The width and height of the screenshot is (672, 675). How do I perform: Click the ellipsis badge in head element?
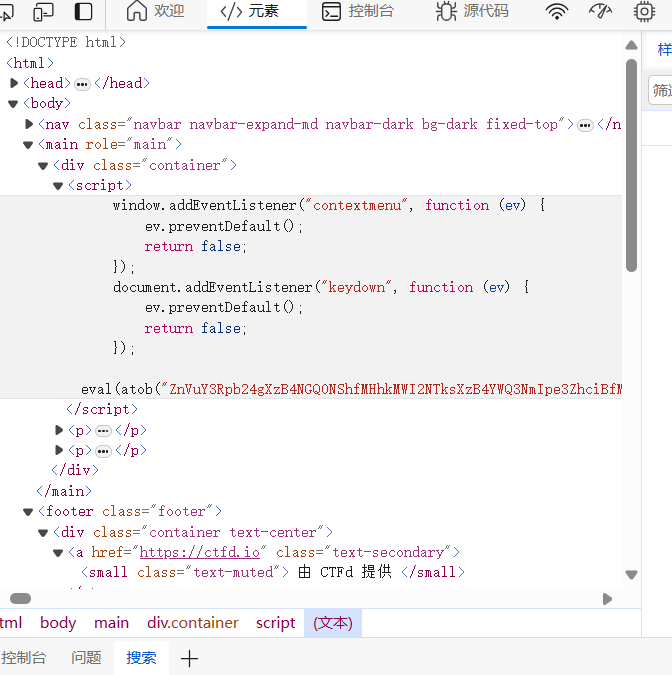82,84
